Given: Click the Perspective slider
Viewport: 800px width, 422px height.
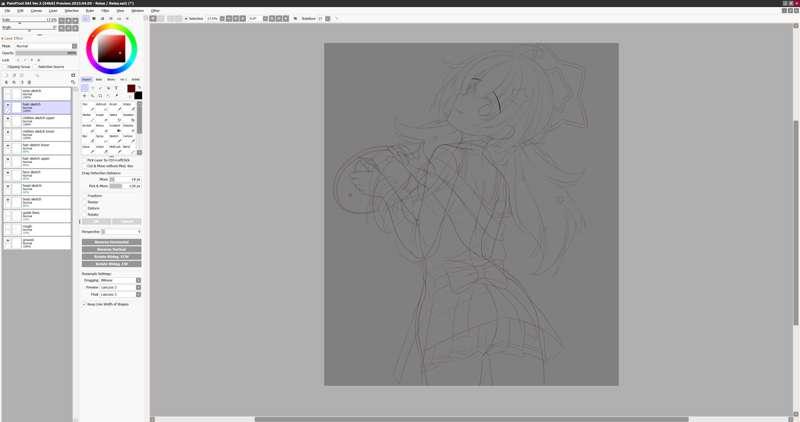Looking at the screenshot, I should click(122, 232).
